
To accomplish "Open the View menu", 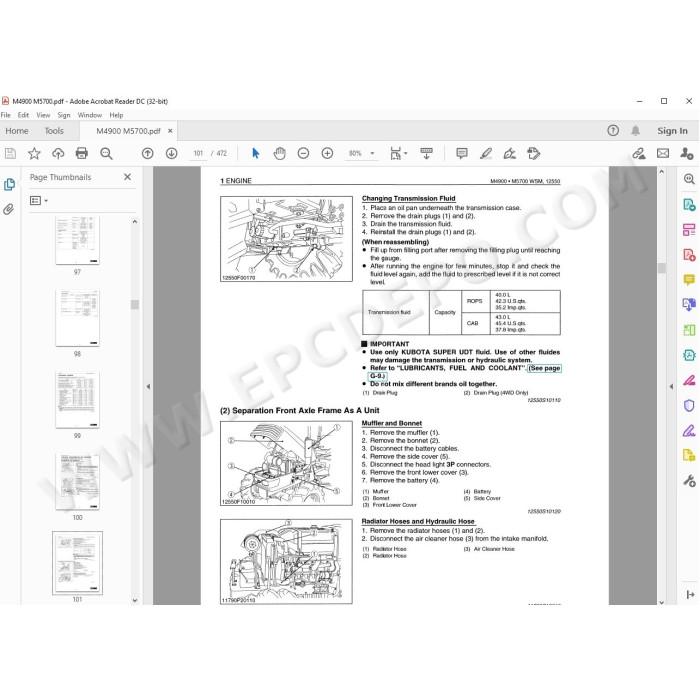I will 43,115.
